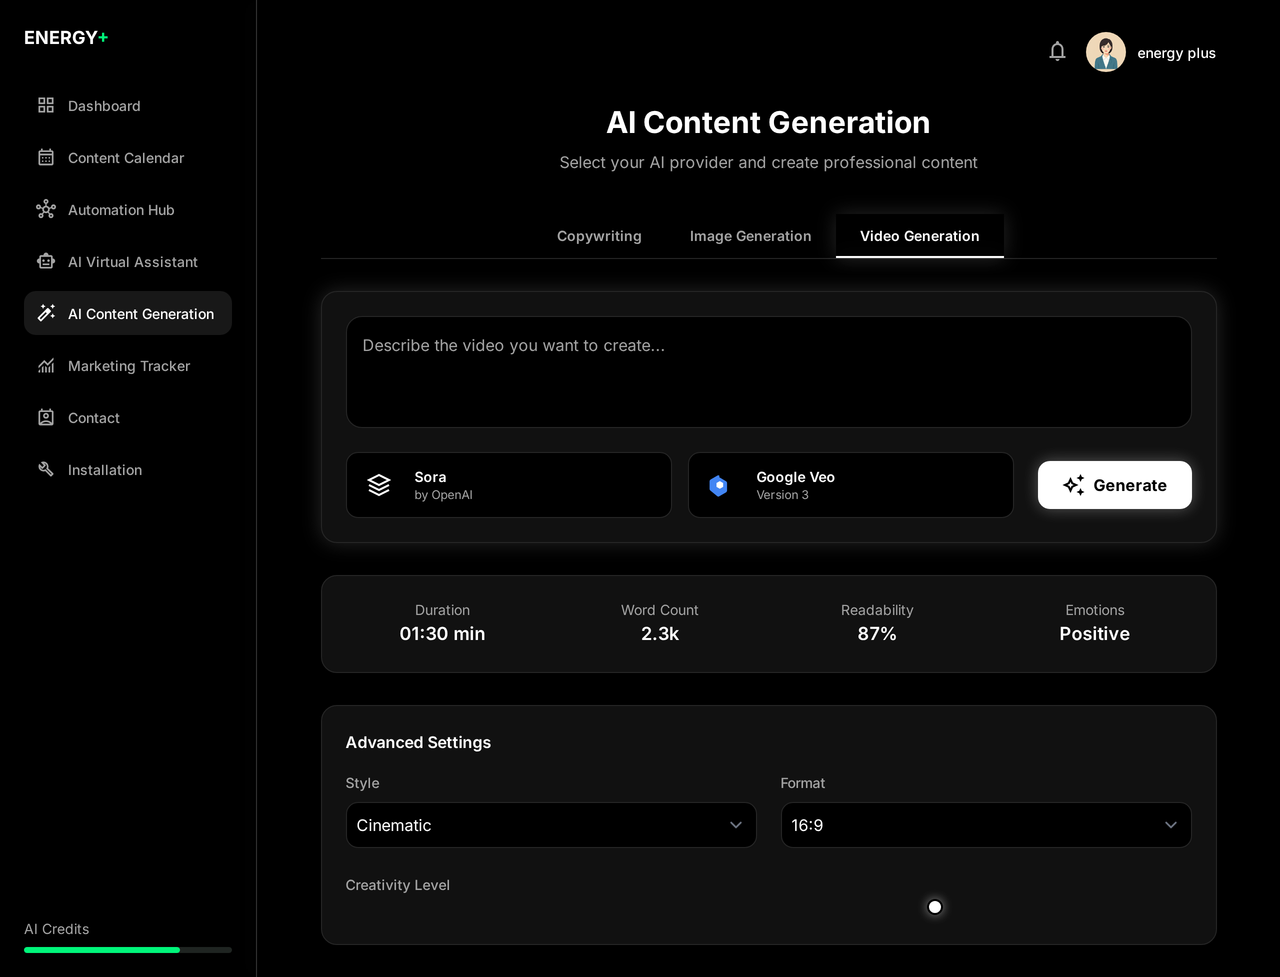1280x977 pixels.
Task: Open the Style dropdown showing Cinematic
Action: click(551, 825)
